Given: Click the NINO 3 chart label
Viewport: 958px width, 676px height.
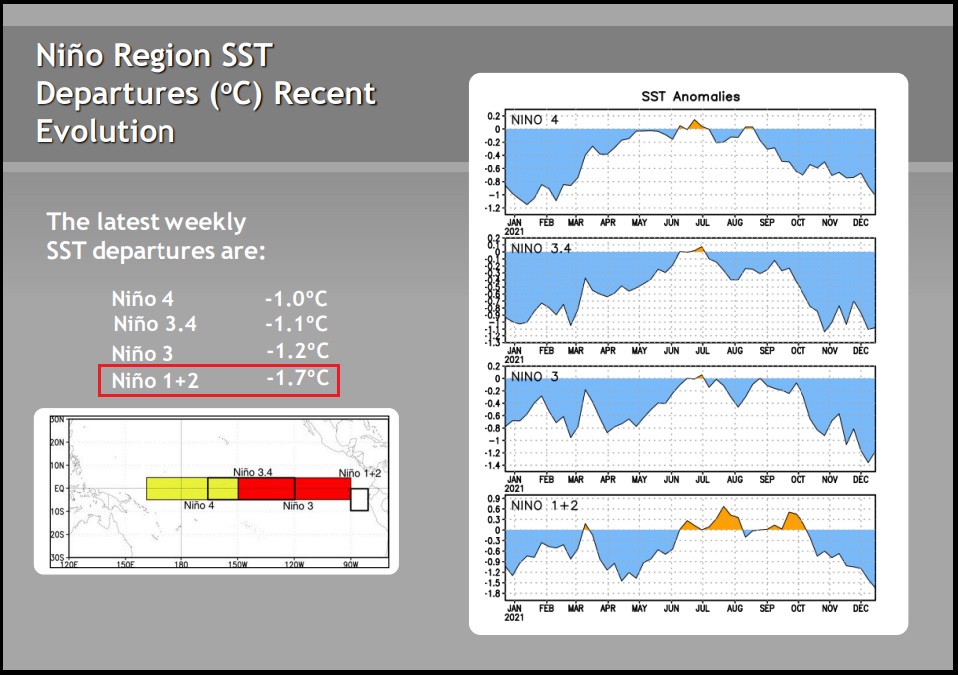Looking at the screenshot, I should point(535,377).
